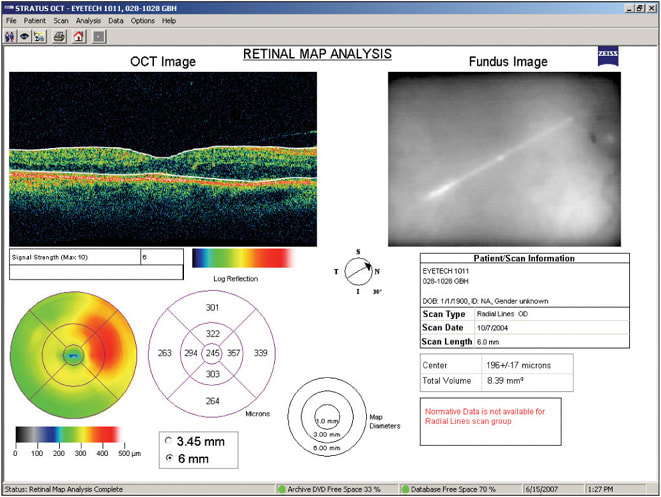Viewport: 661px width, 497px height.
Task: Click the 6.00 mm label in Map Diameters
Action: click(x=327, y=448)
